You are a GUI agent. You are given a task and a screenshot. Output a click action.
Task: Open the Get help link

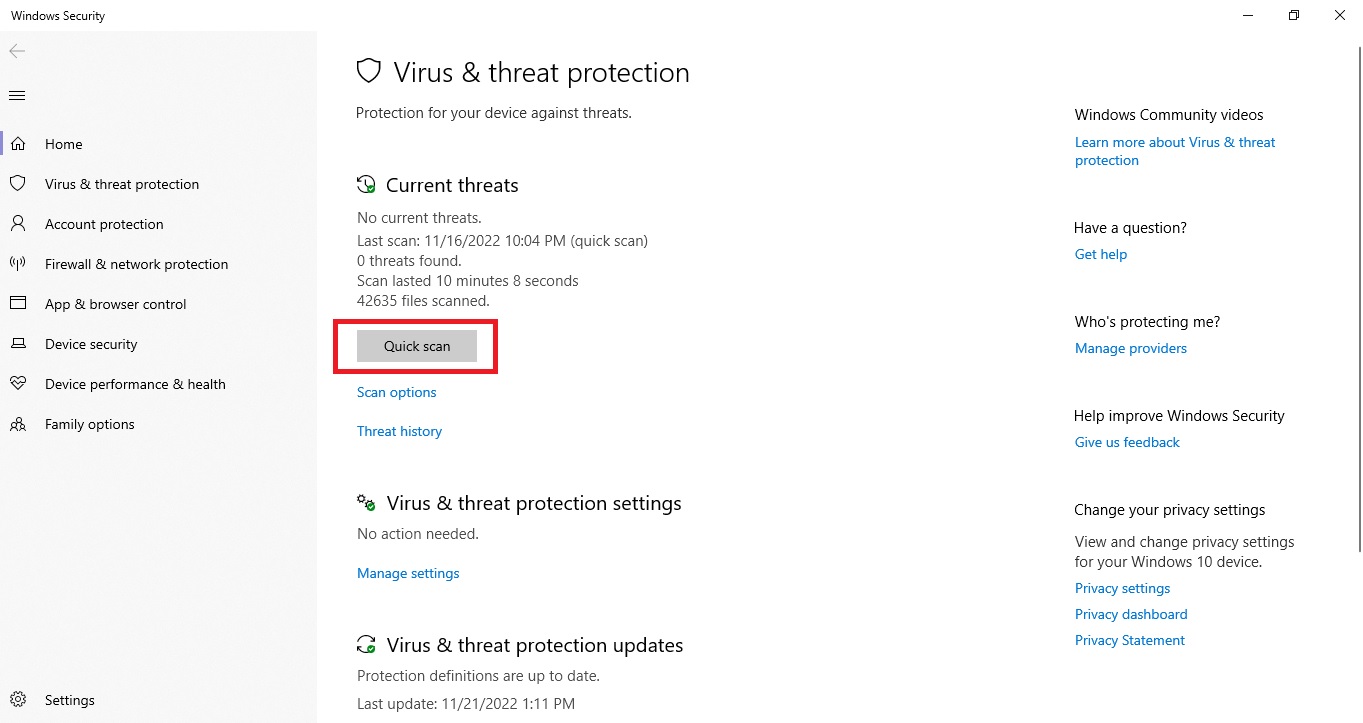coord(1100,254)
